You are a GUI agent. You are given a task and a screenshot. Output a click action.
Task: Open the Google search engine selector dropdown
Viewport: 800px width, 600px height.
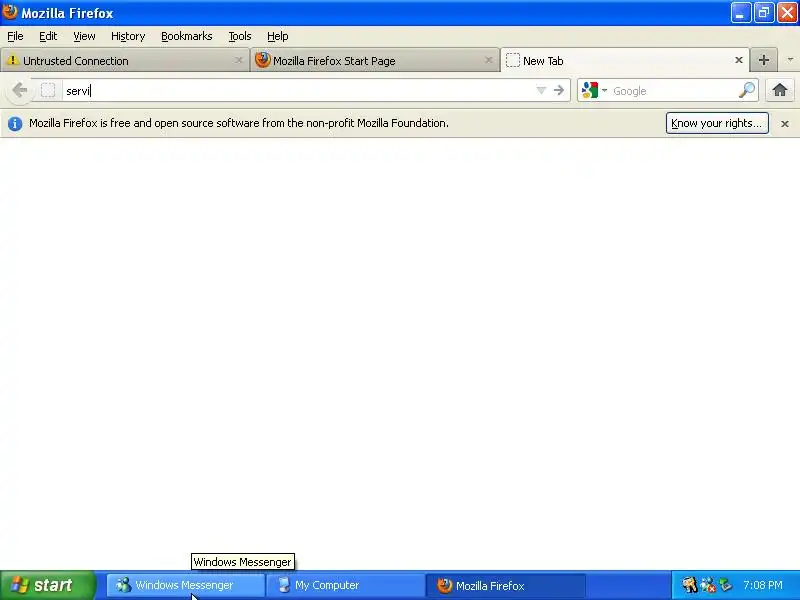[594, 90]
